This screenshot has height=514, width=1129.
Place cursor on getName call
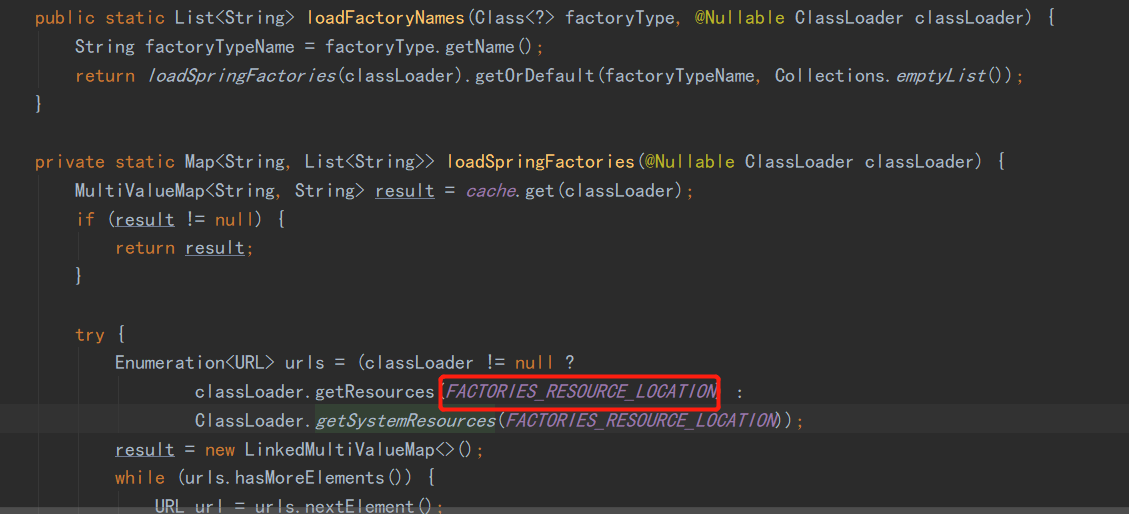tap(482, 48)
